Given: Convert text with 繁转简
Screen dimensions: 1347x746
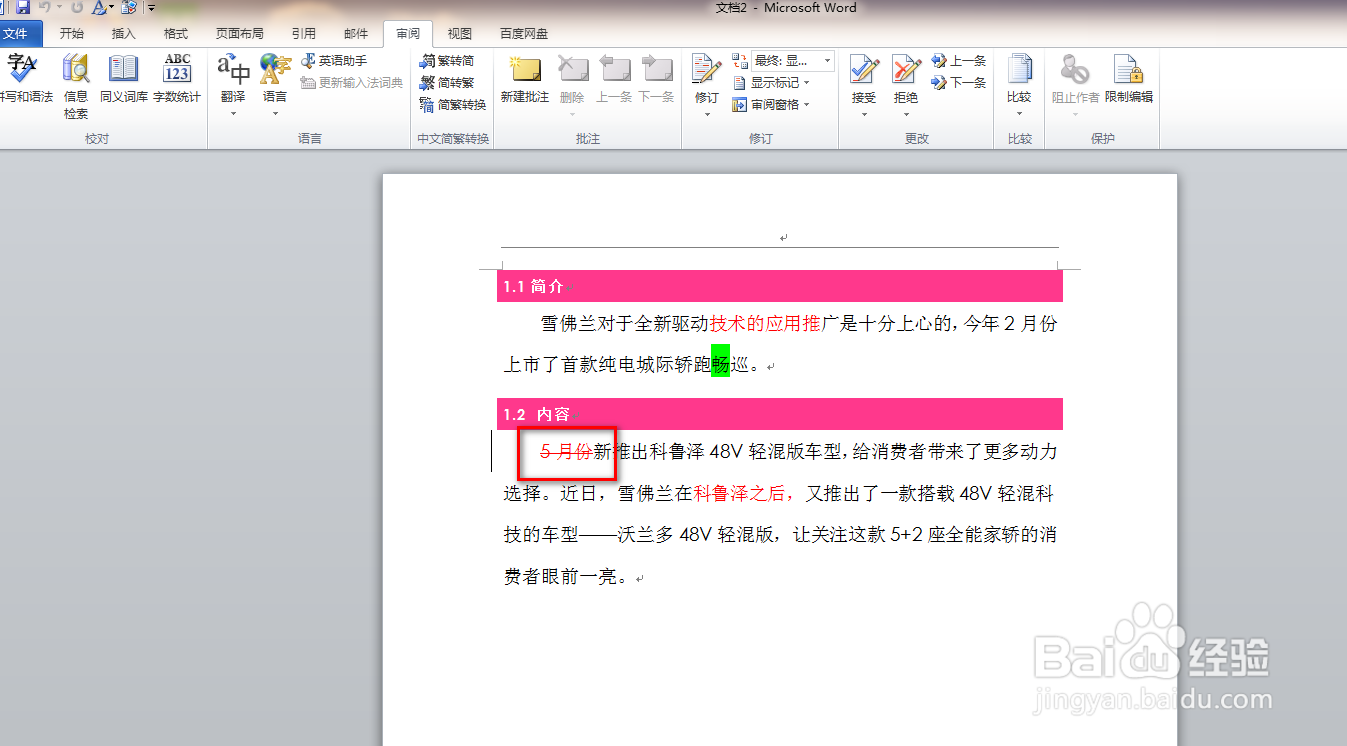Looking at the screenshot, I should pos(447,61).
